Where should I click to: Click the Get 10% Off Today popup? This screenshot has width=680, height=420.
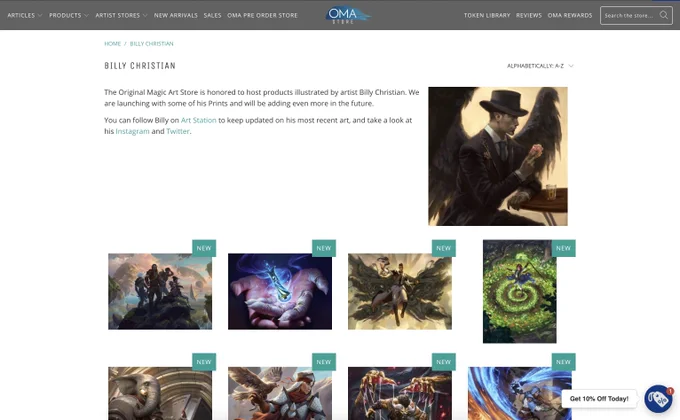pyautogui.click(x=599, y=399)
